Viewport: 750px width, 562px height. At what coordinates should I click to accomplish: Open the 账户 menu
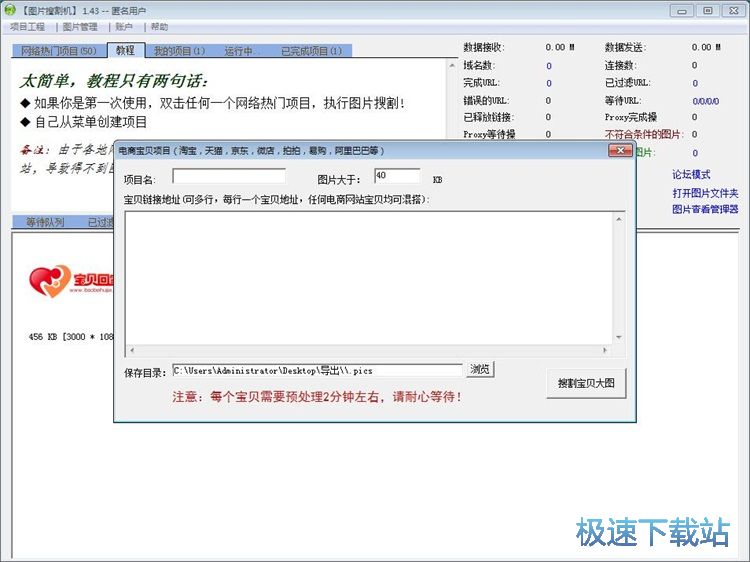124,27
